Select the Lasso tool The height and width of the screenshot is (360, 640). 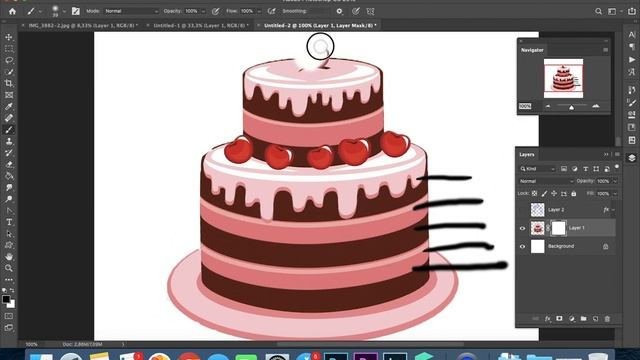(x=9, y=60)
